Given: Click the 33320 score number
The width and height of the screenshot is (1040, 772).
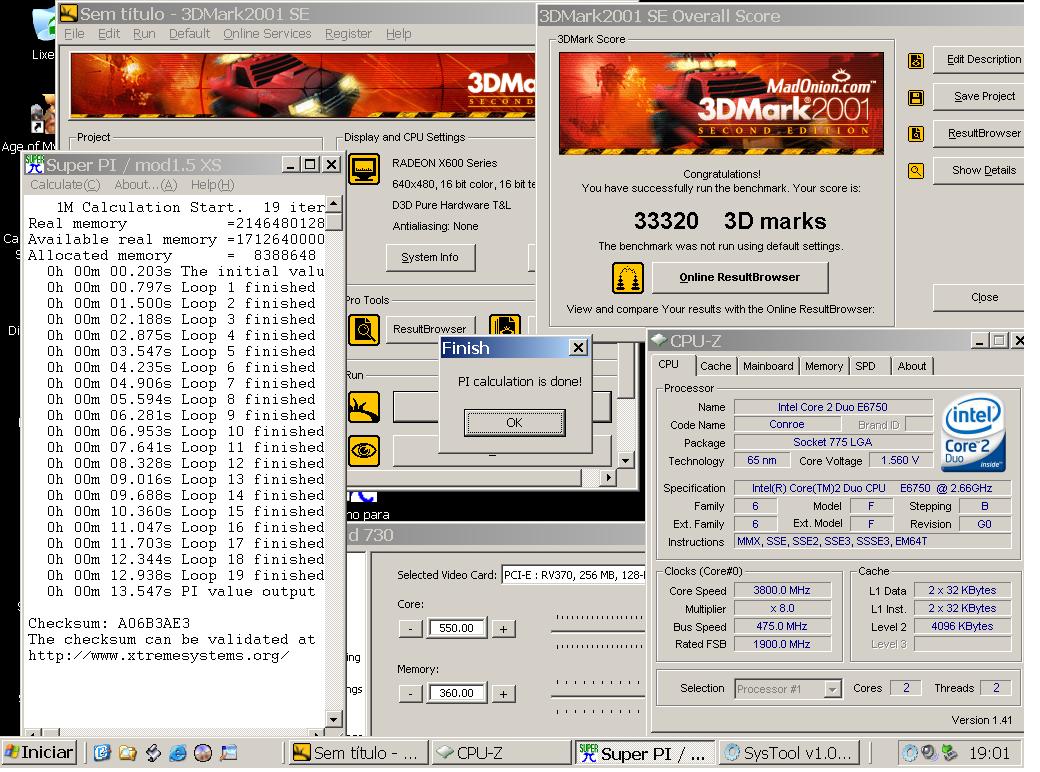Looking at the screenshot, I should [666, 221].
